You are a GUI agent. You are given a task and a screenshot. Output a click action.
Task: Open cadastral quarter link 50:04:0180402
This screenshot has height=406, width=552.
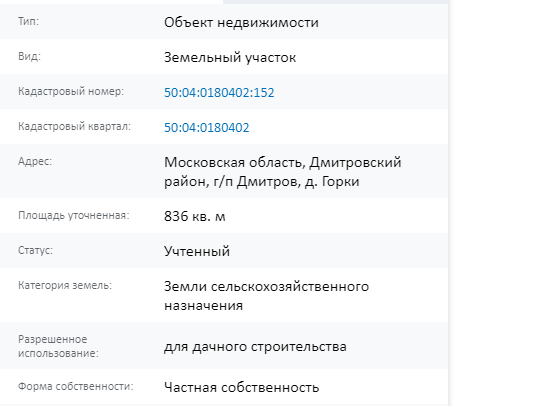207,127
